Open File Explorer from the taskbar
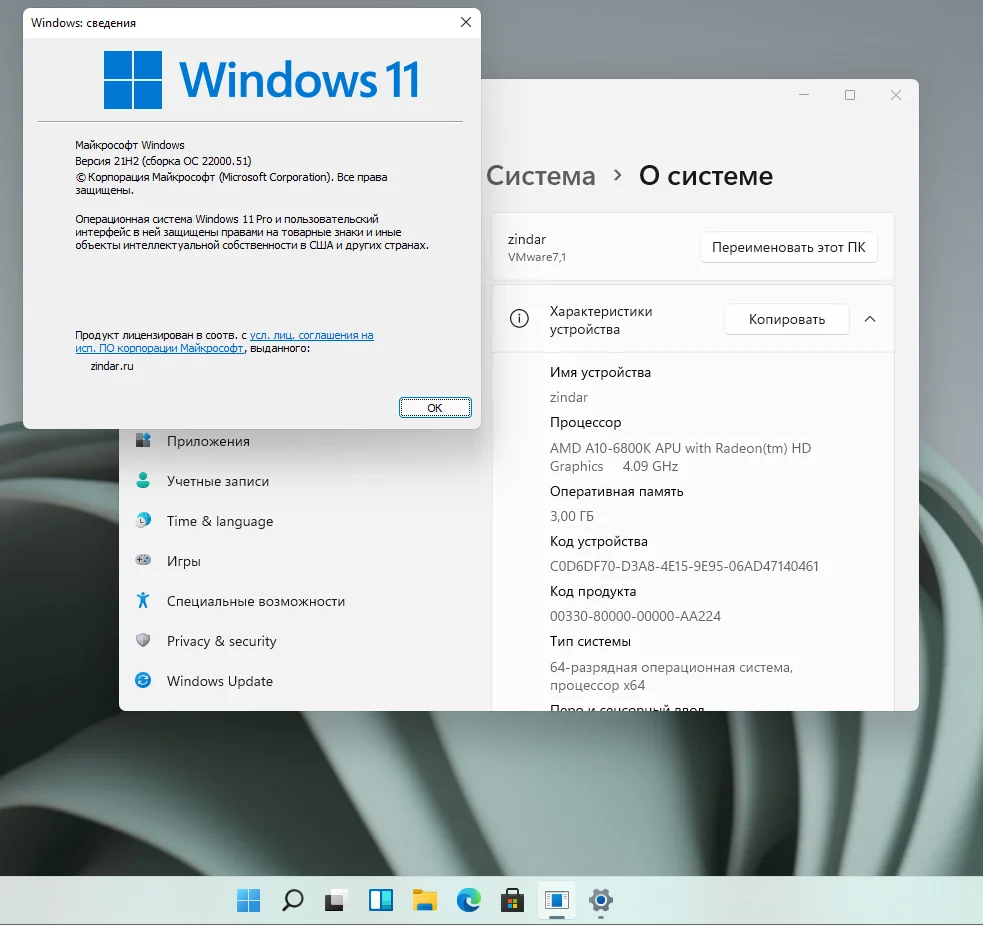Viewport: 983px width, 925px height. tap(424, 901)
